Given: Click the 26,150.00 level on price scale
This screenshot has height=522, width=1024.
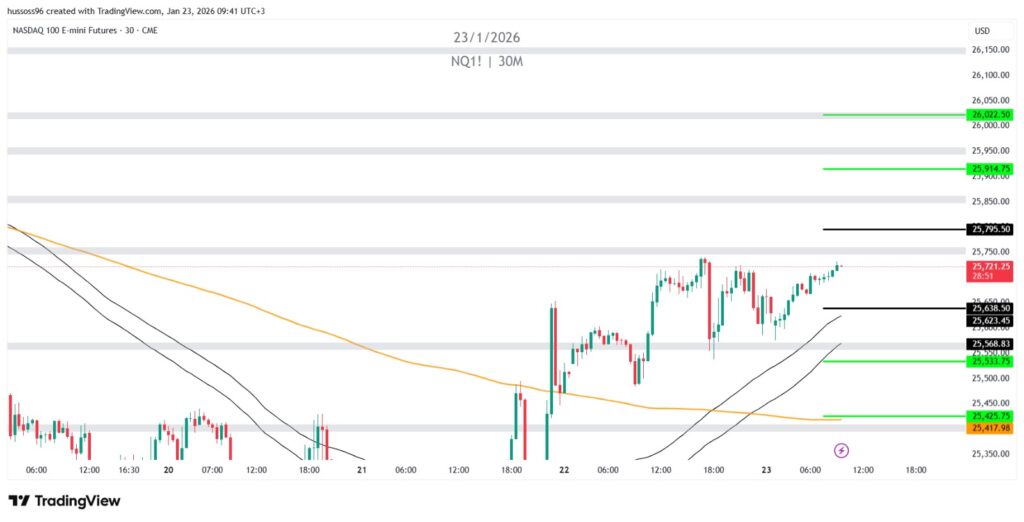Looking at the screenshot, I should point(988,49).
